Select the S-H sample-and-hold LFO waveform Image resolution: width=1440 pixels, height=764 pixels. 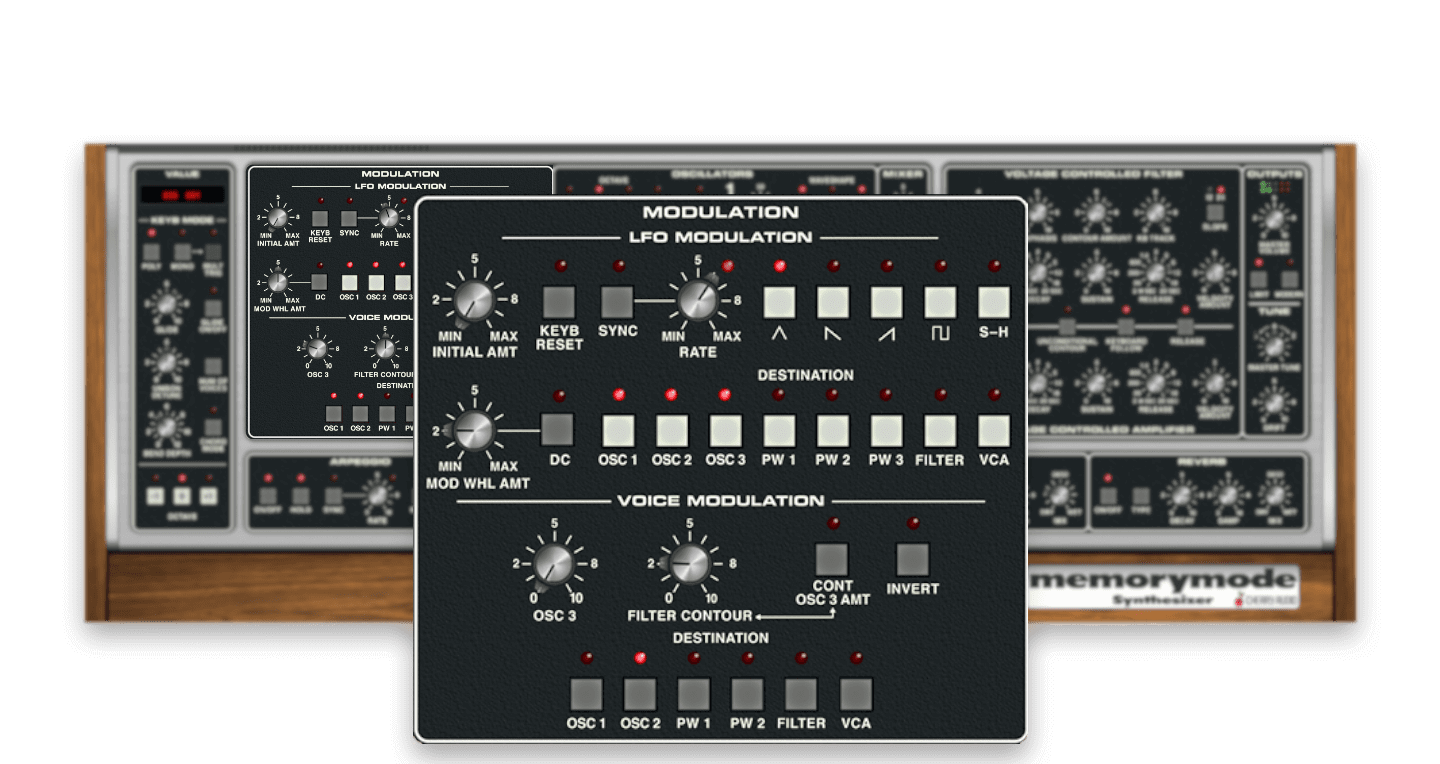pyautogui.click(x=994, y=302)
